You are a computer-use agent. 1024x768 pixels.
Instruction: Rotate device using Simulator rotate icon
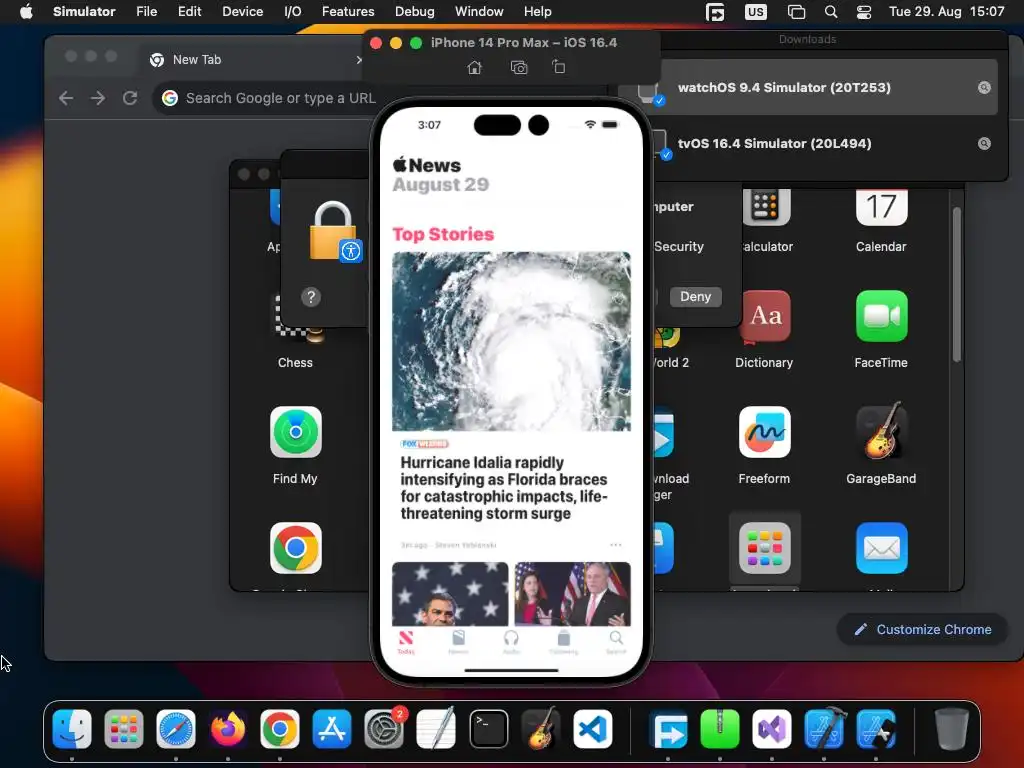(x=558, y=67)
